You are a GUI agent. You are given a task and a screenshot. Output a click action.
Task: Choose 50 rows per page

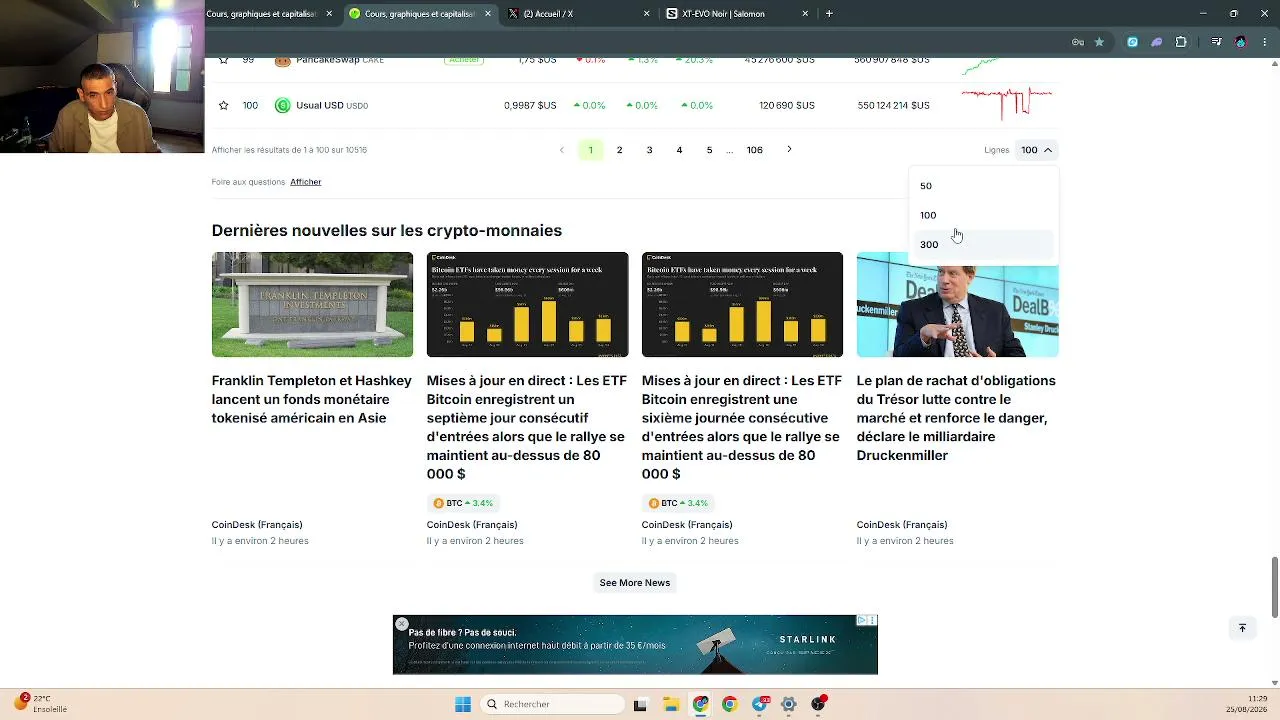click(x=982, y=186)
